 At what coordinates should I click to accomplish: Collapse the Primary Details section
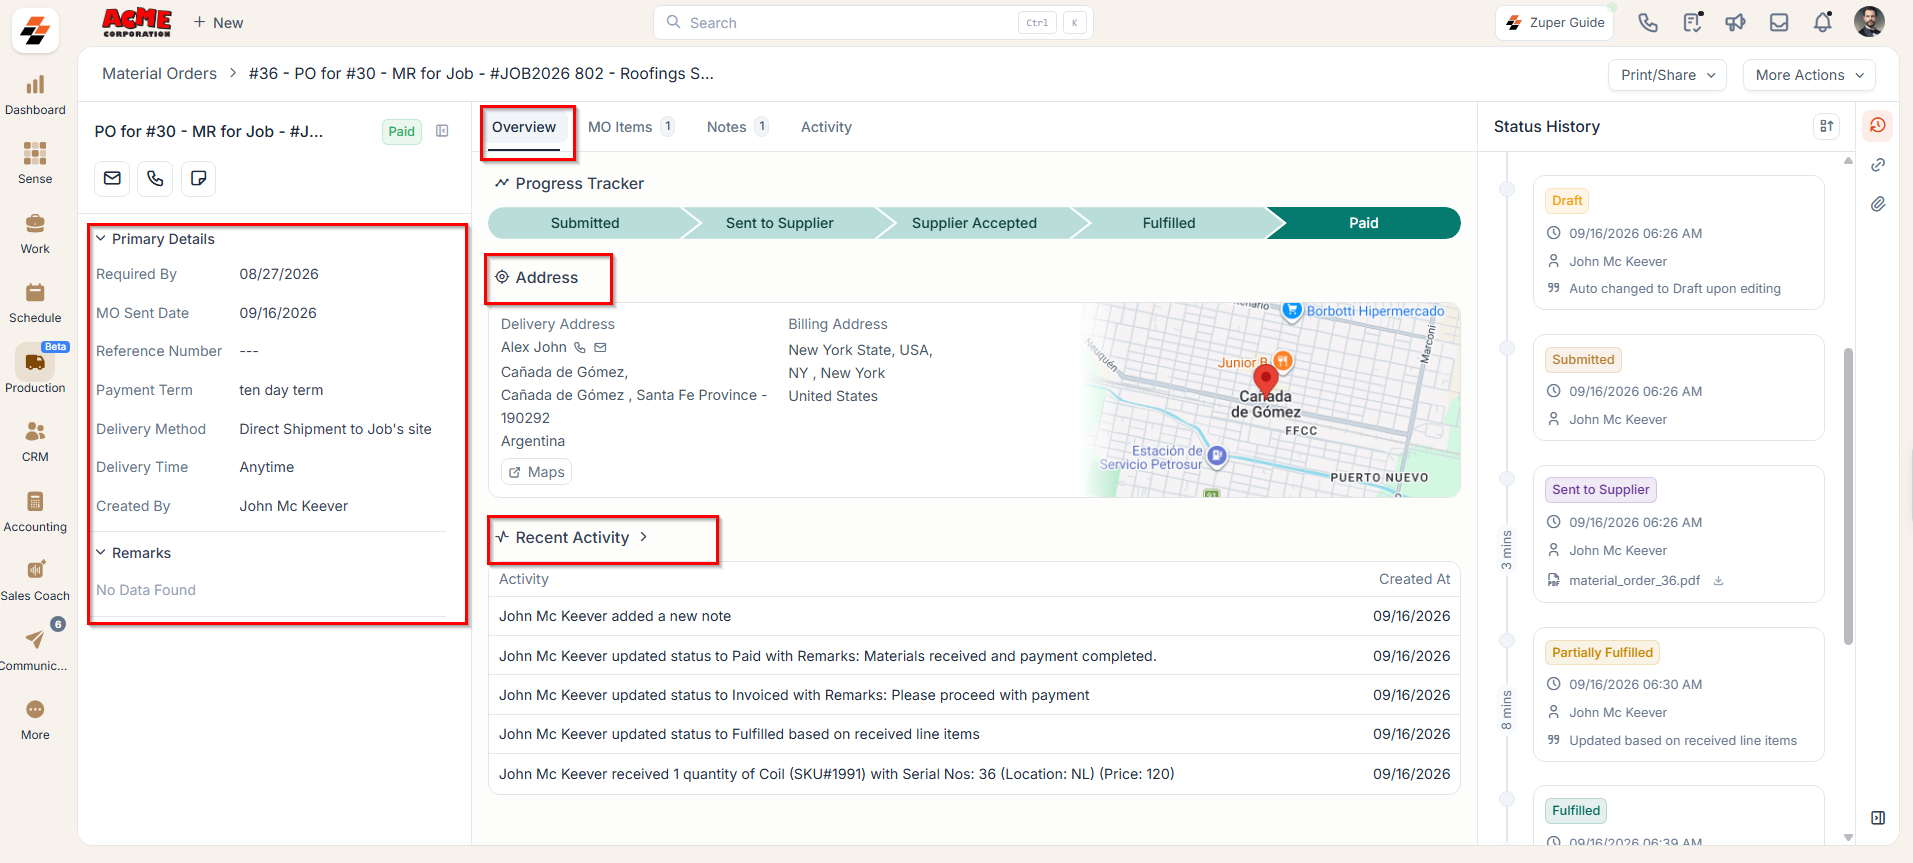click(101, 239)
